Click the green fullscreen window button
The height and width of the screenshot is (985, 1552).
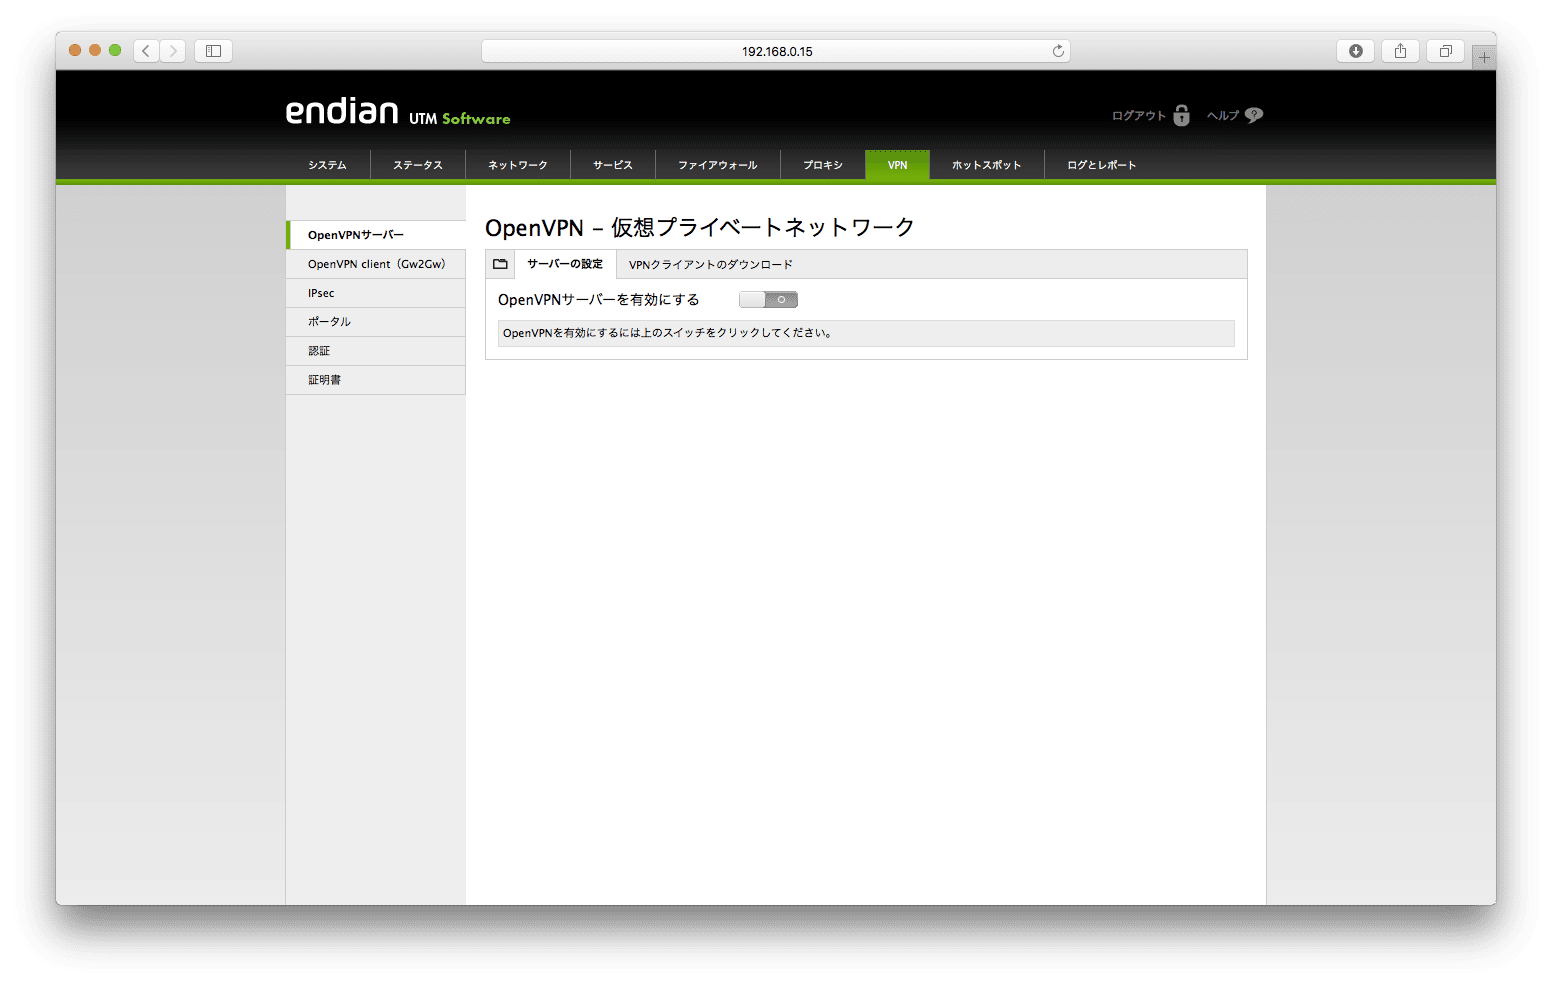click(115, 50)
